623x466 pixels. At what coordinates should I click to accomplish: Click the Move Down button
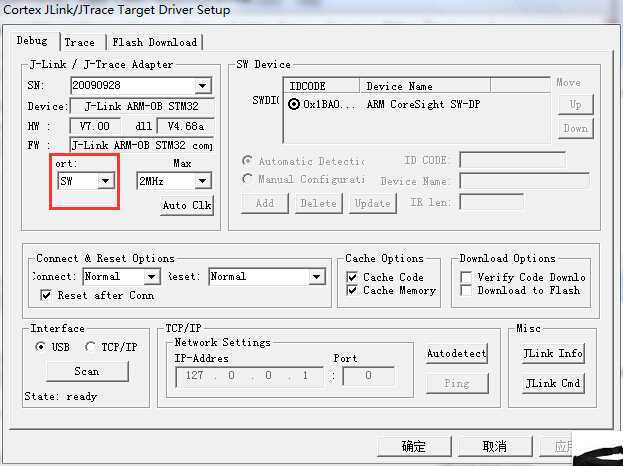tap(576, 128)
